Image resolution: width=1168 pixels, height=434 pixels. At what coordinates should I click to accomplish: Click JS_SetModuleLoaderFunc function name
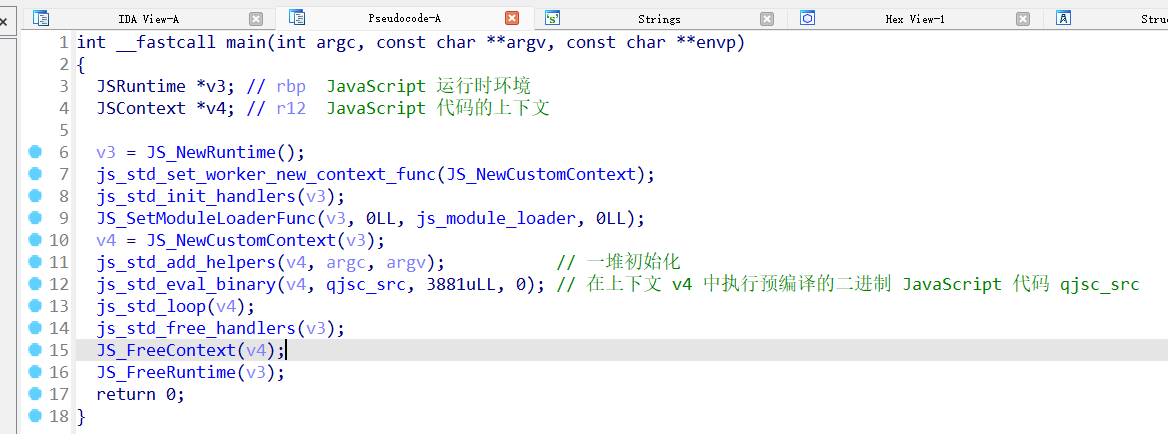tap(206, 219)
